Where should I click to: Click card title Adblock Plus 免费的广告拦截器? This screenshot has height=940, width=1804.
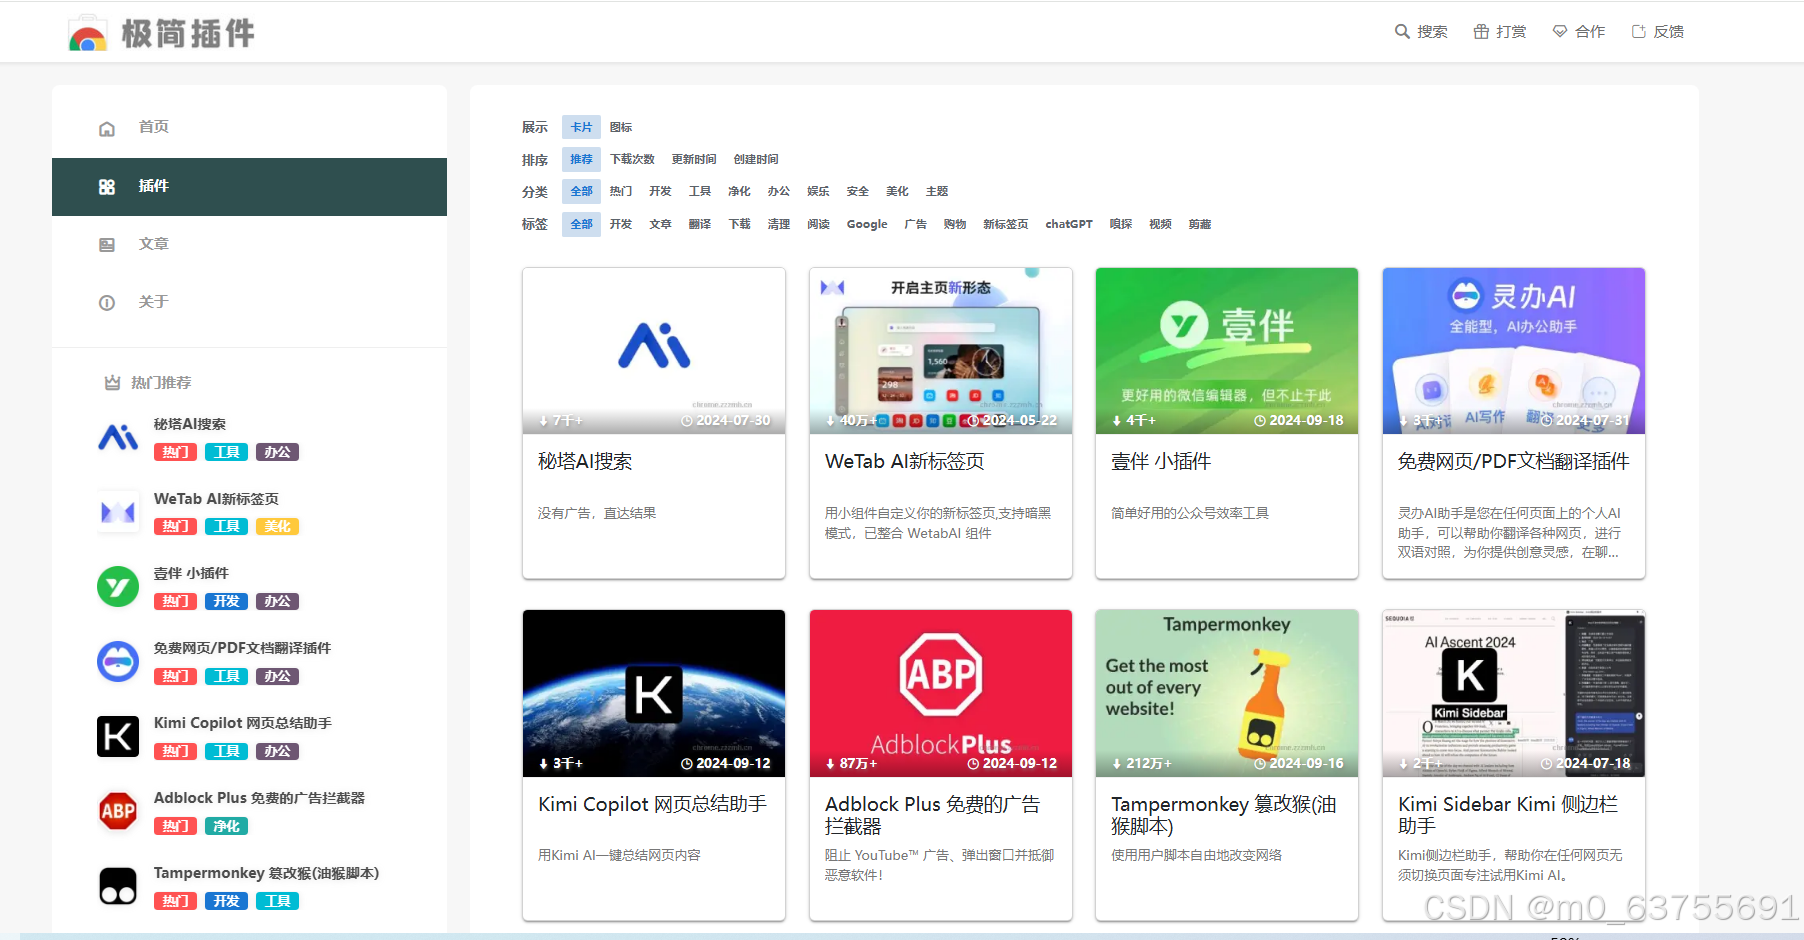click(933, 815)
